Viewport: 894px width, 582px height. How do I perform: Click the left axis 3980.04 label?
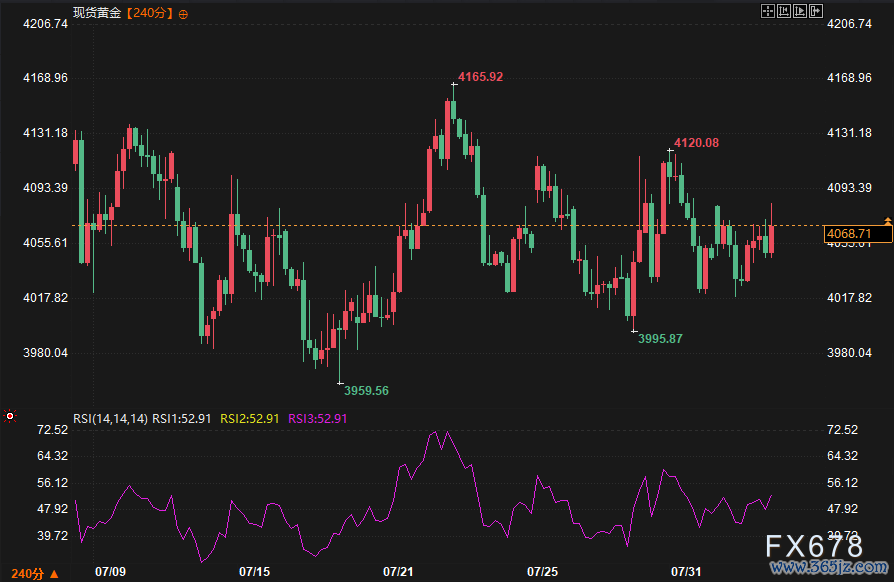(45, 353)
